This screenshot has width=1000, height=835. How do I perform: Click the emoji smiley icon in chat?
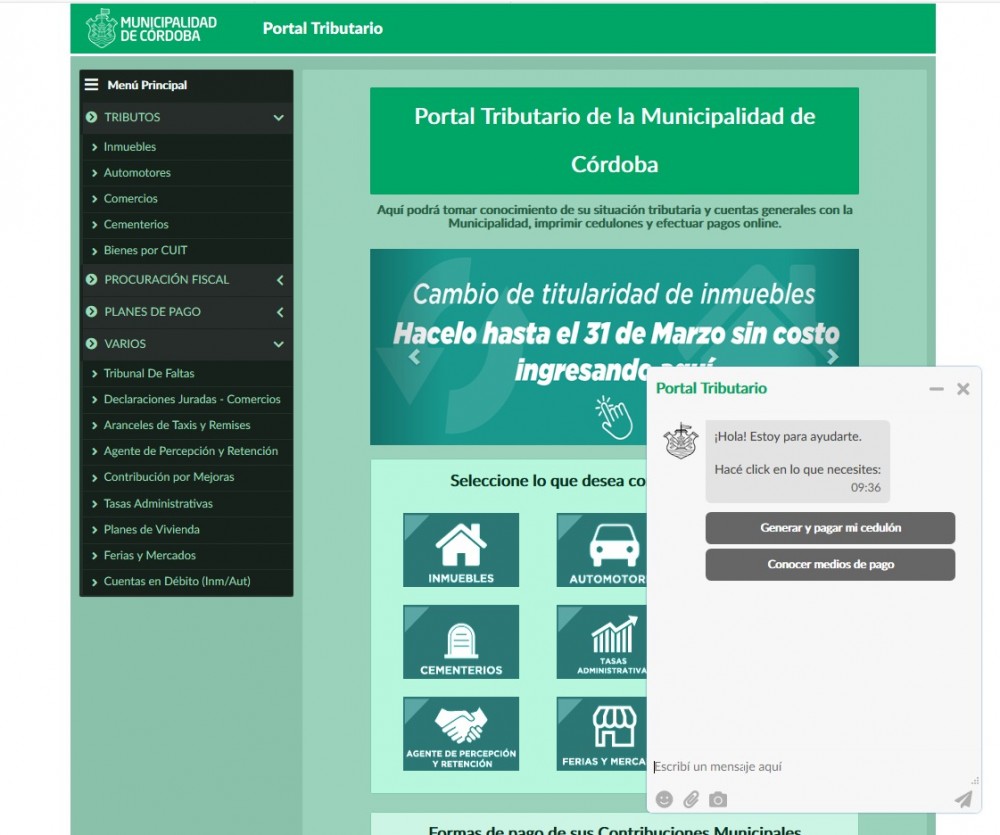pyautogui.click(x=664, y=799)
